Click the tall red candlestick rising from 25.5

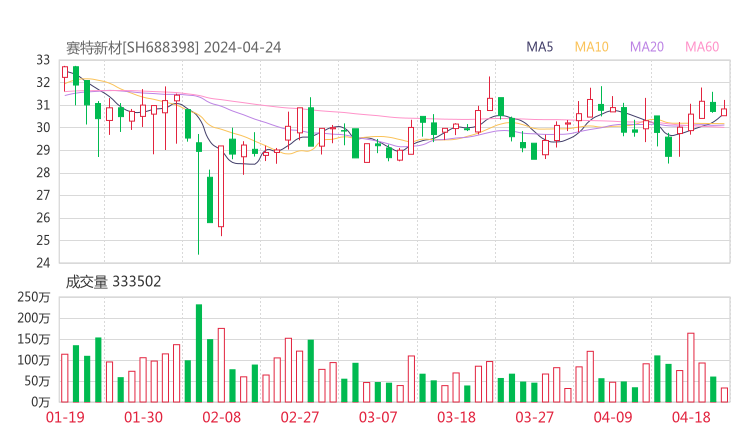point(221,190)
